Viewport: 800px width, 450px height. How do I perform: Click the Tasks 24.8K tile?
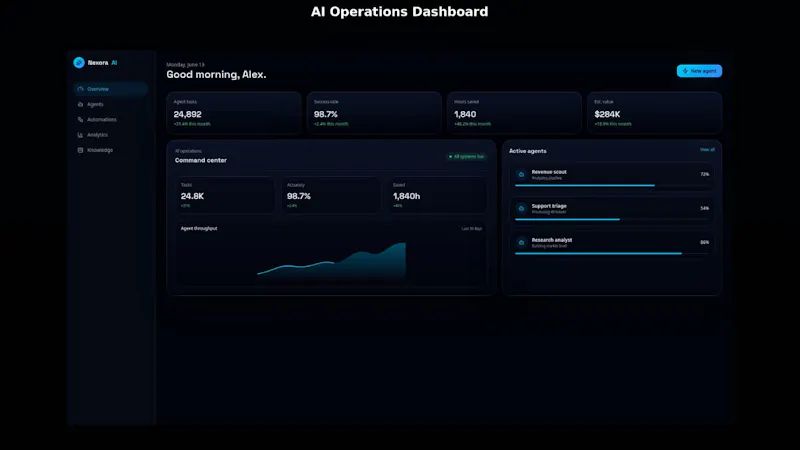tap(225, 195)
